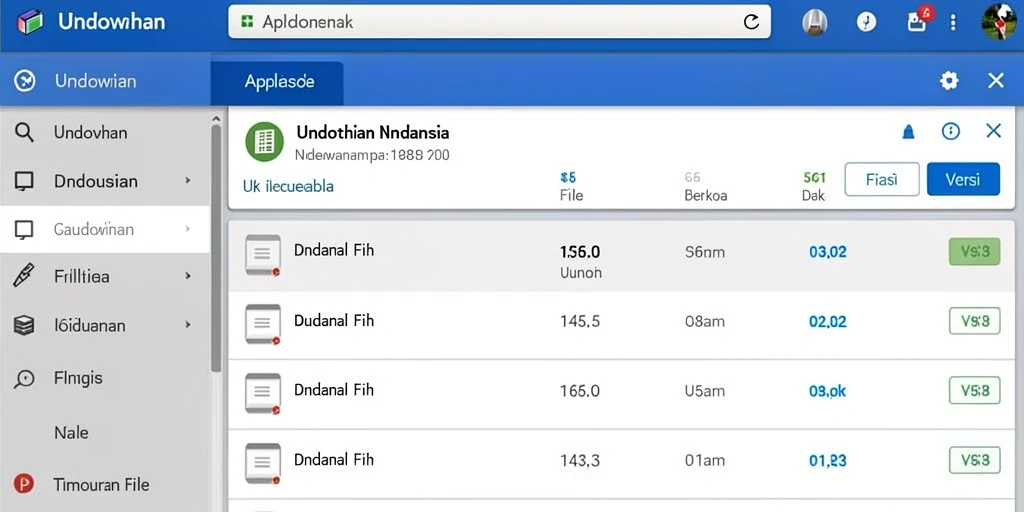This screenshot has width=1024, height=512.
Task: Click the 01,23 value link
Action: tap(827, 460)
